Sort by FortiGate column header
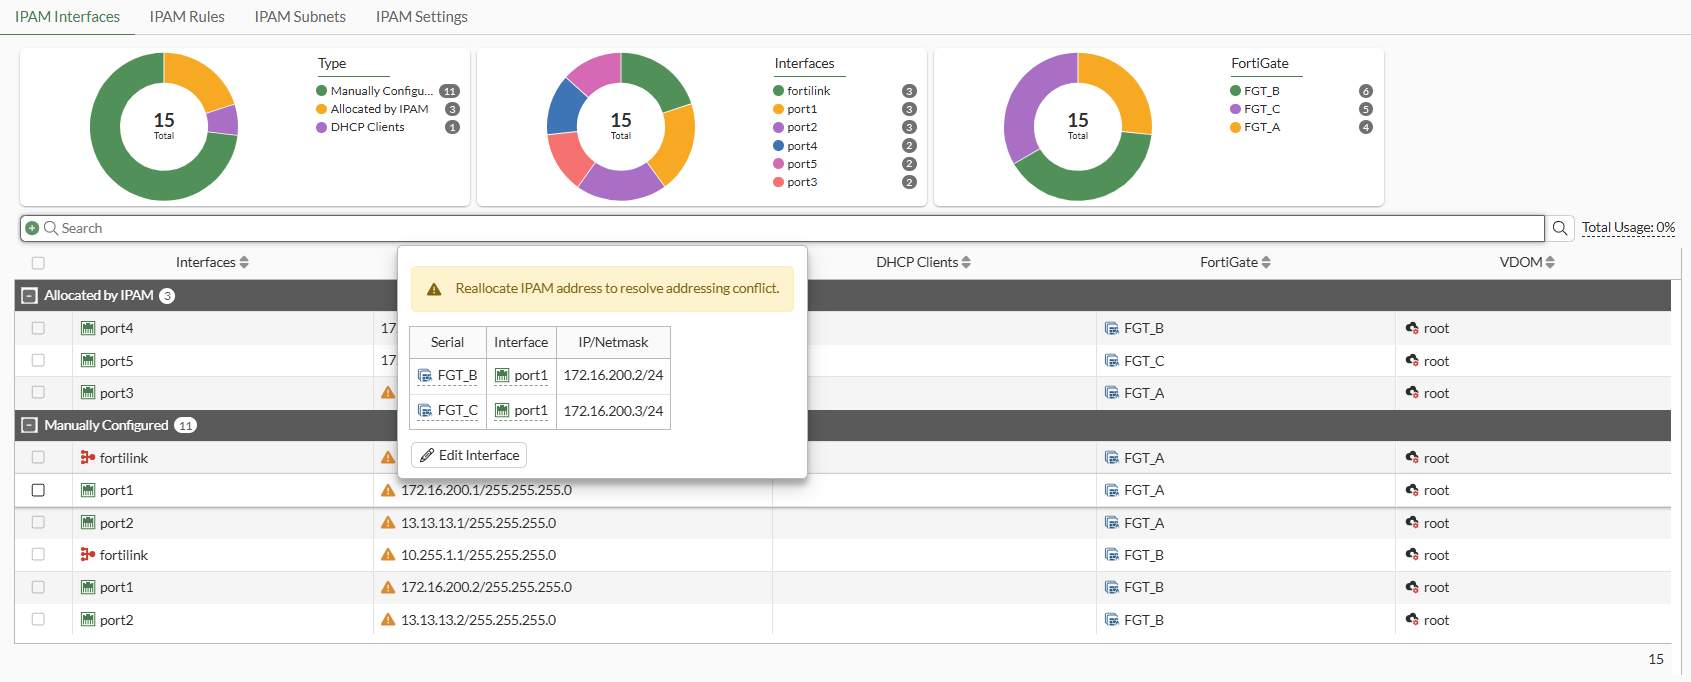Screen dimensions: 1691x682 tap(1234, 262)
